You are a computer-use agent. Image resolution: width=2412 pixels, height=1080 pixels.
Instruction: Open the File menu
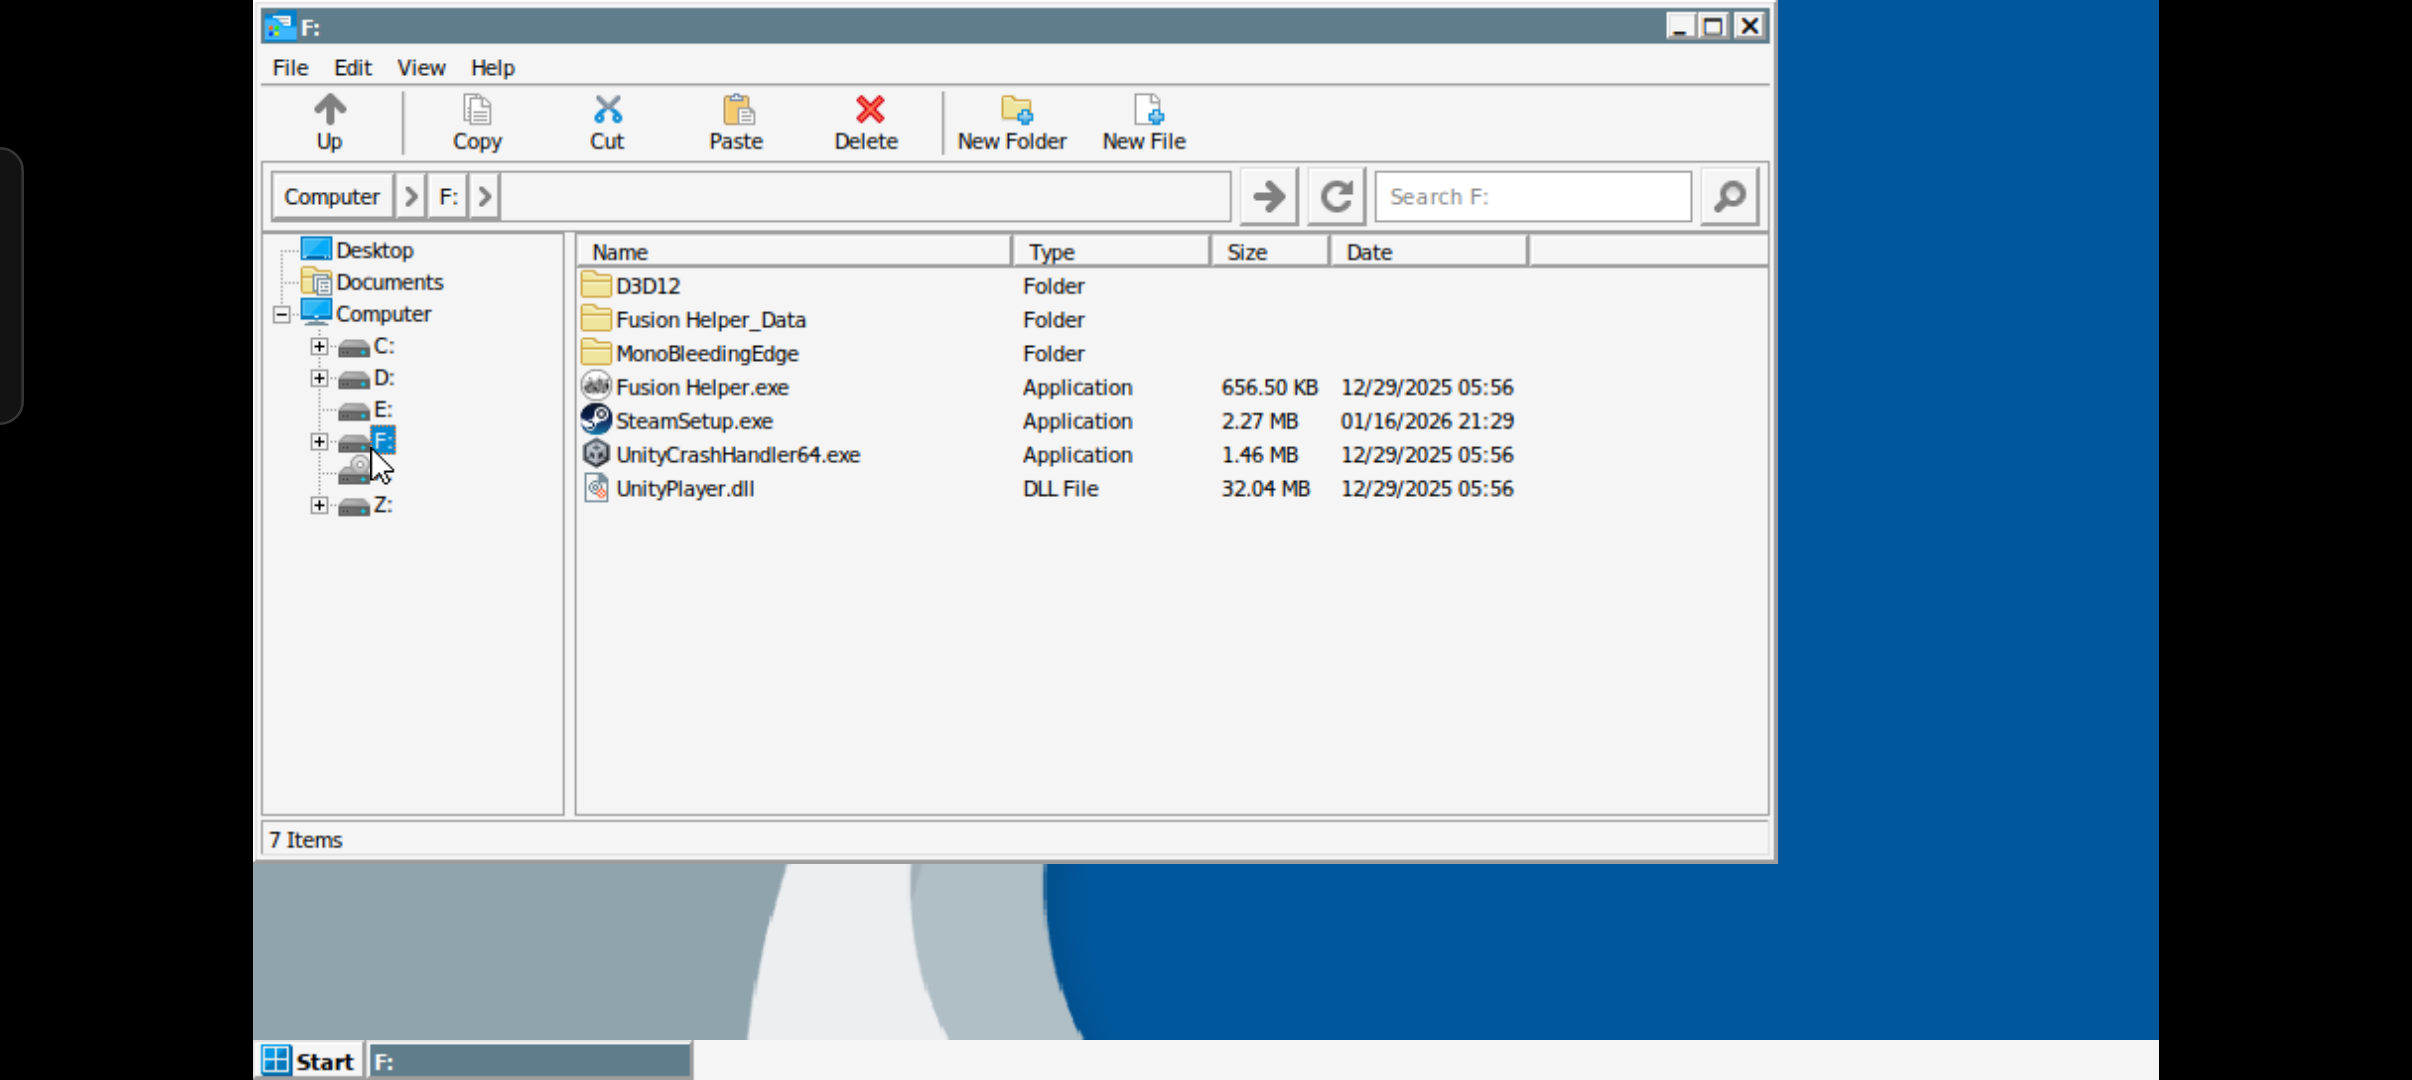pos(290,68)
